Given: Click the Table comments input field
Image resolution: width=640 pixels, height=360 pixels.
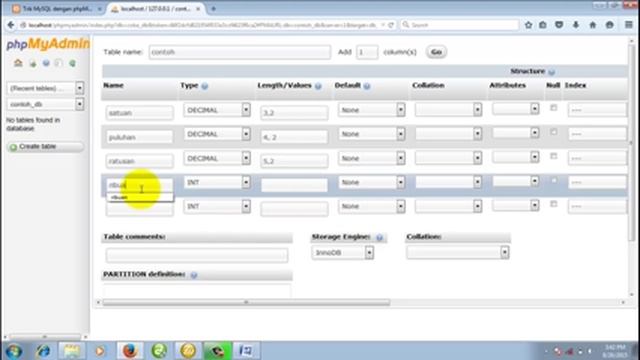Looking at the screenshot, I should (x=197, y=255).
